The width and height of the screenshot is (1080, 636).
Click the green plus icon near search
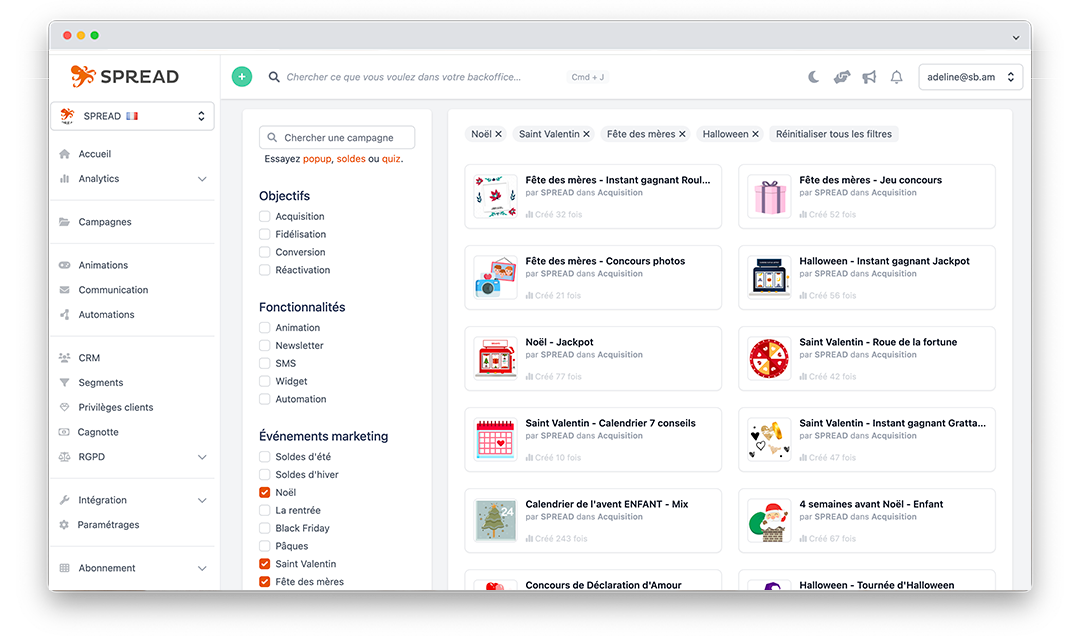pyautogui.click(x=241, y=76)
